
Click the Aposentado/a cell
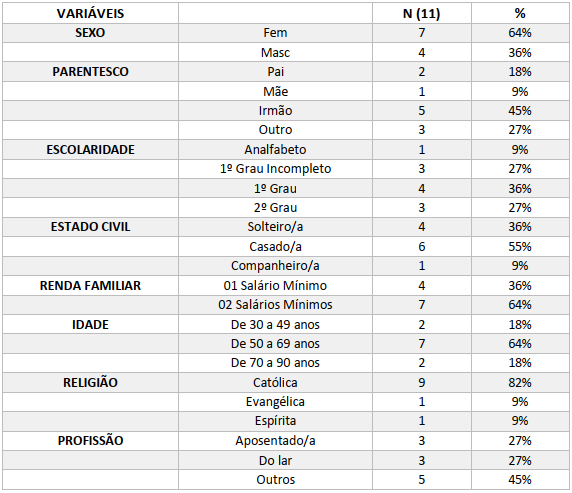(x=275, y=441)
